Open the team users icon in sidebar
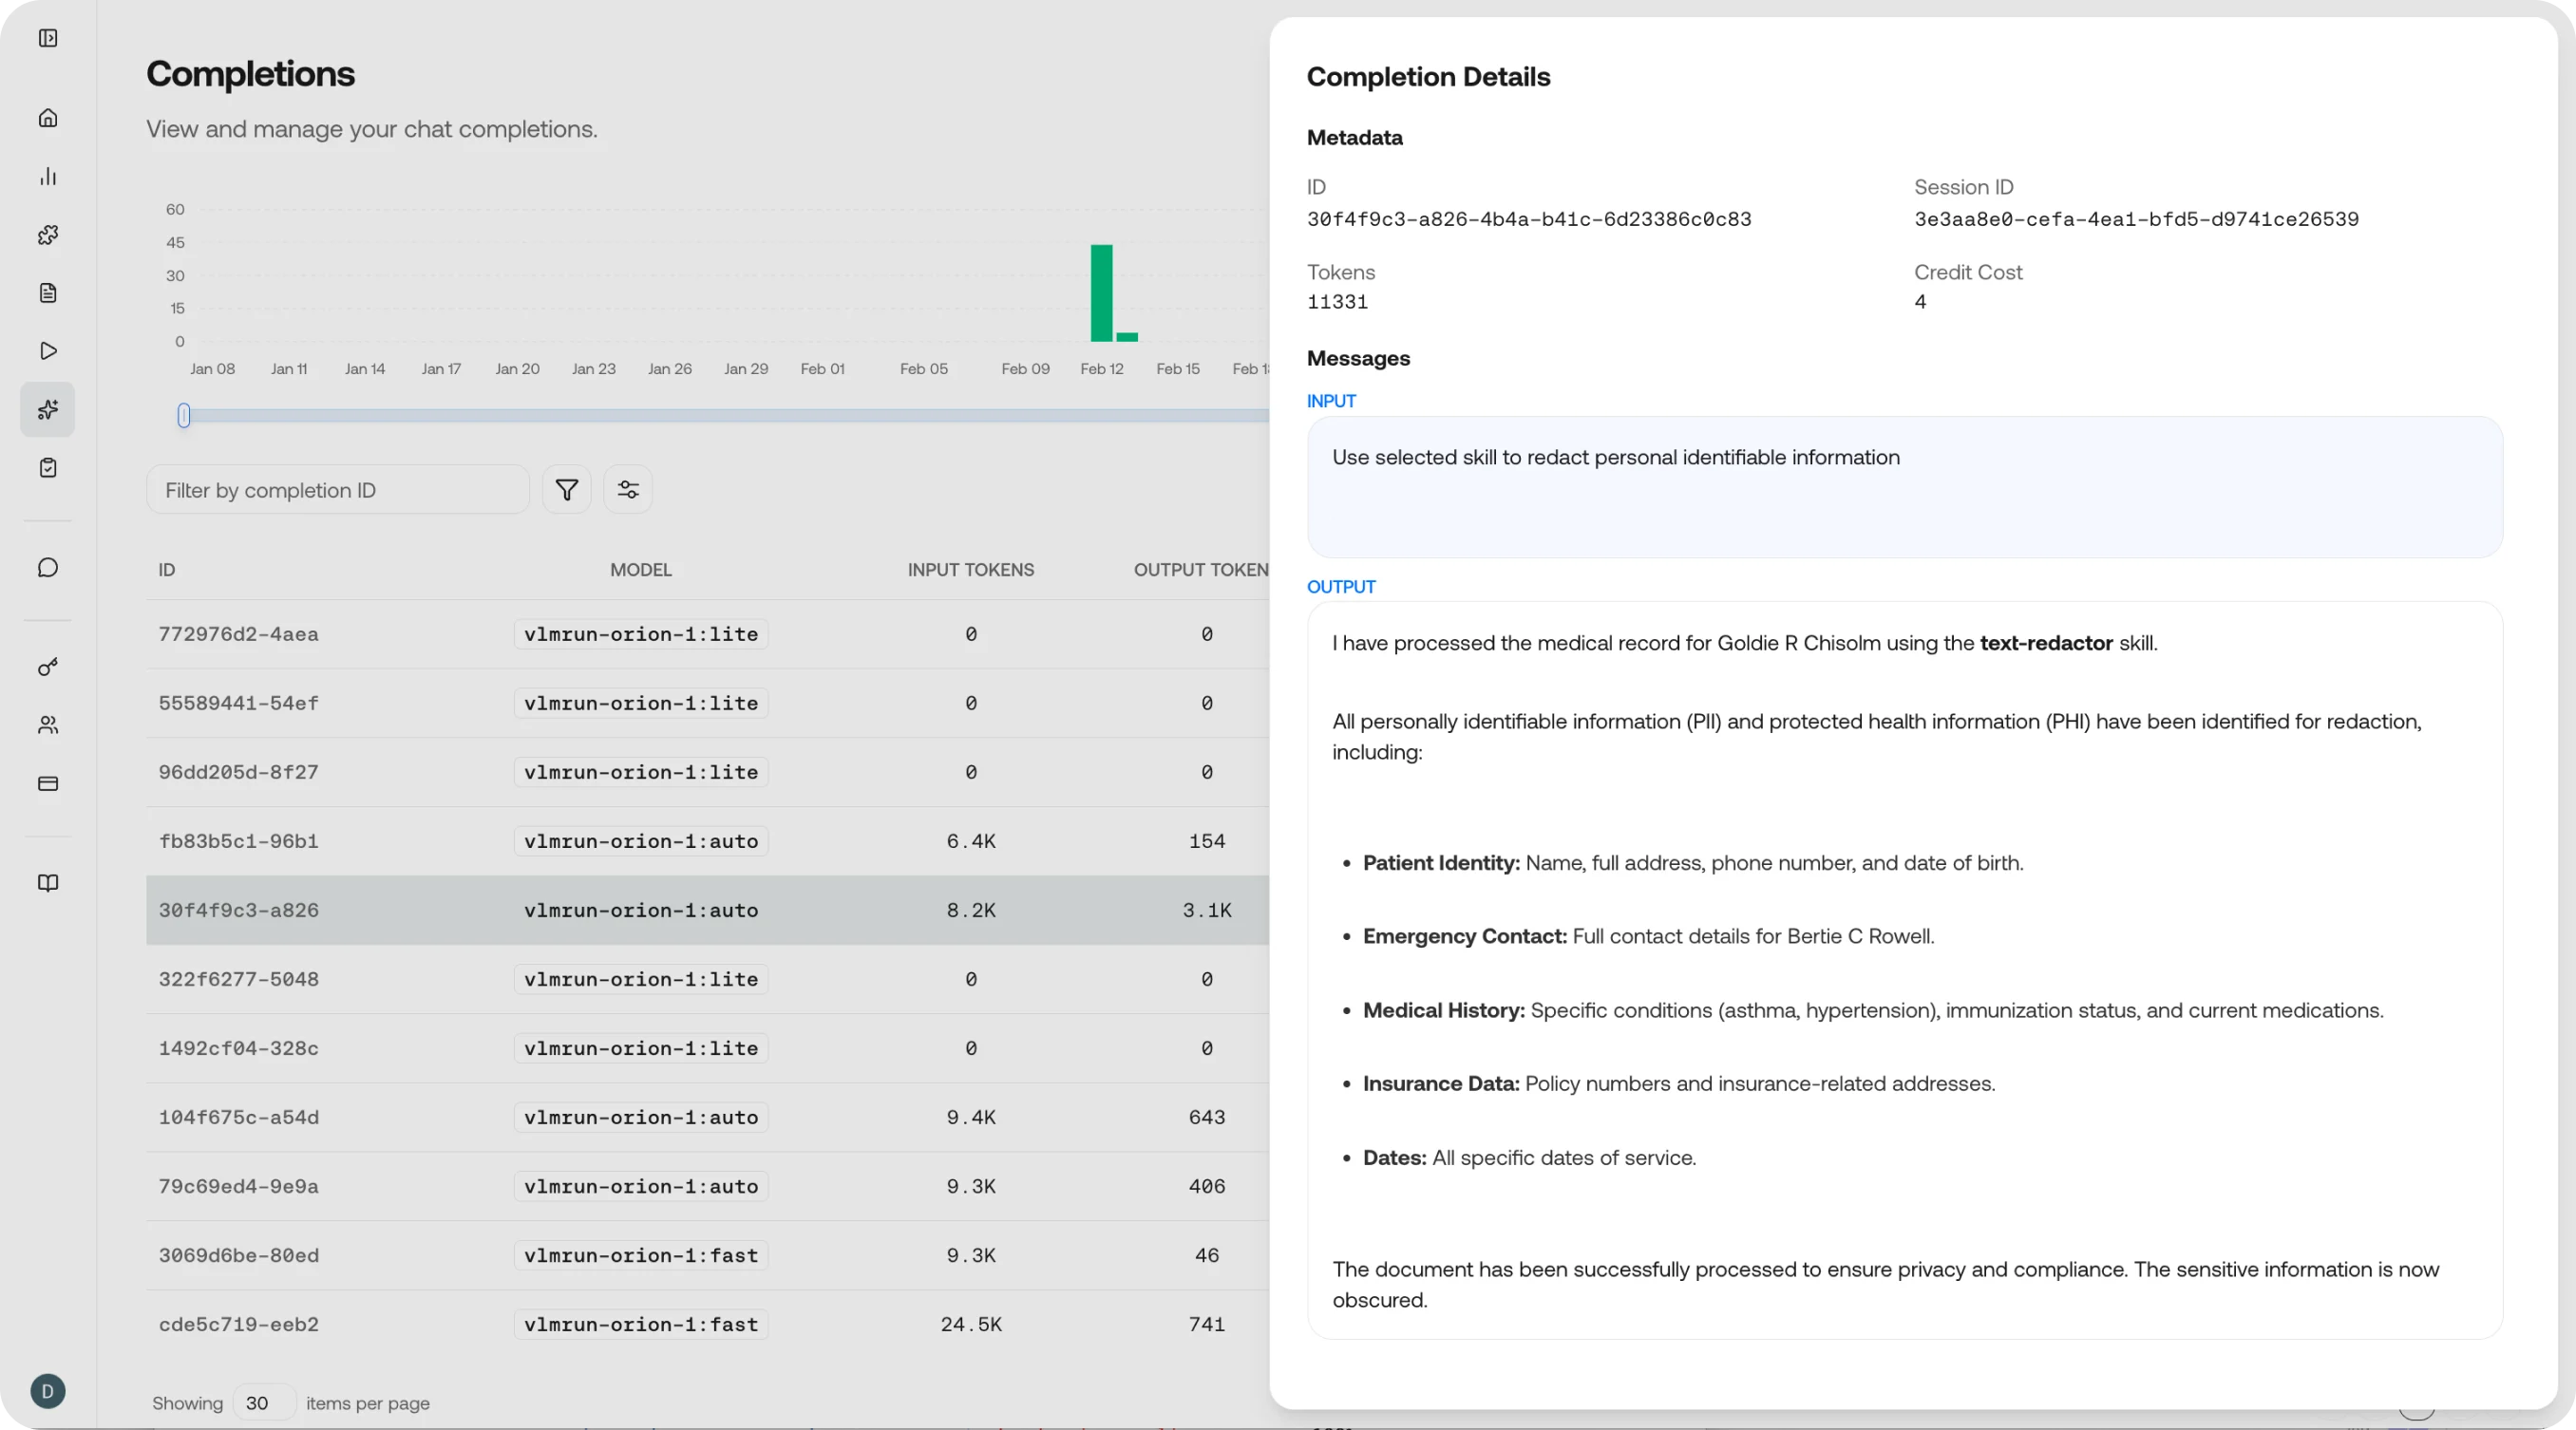Screen dimensions: 2576x1430 (x=48, y=725)
